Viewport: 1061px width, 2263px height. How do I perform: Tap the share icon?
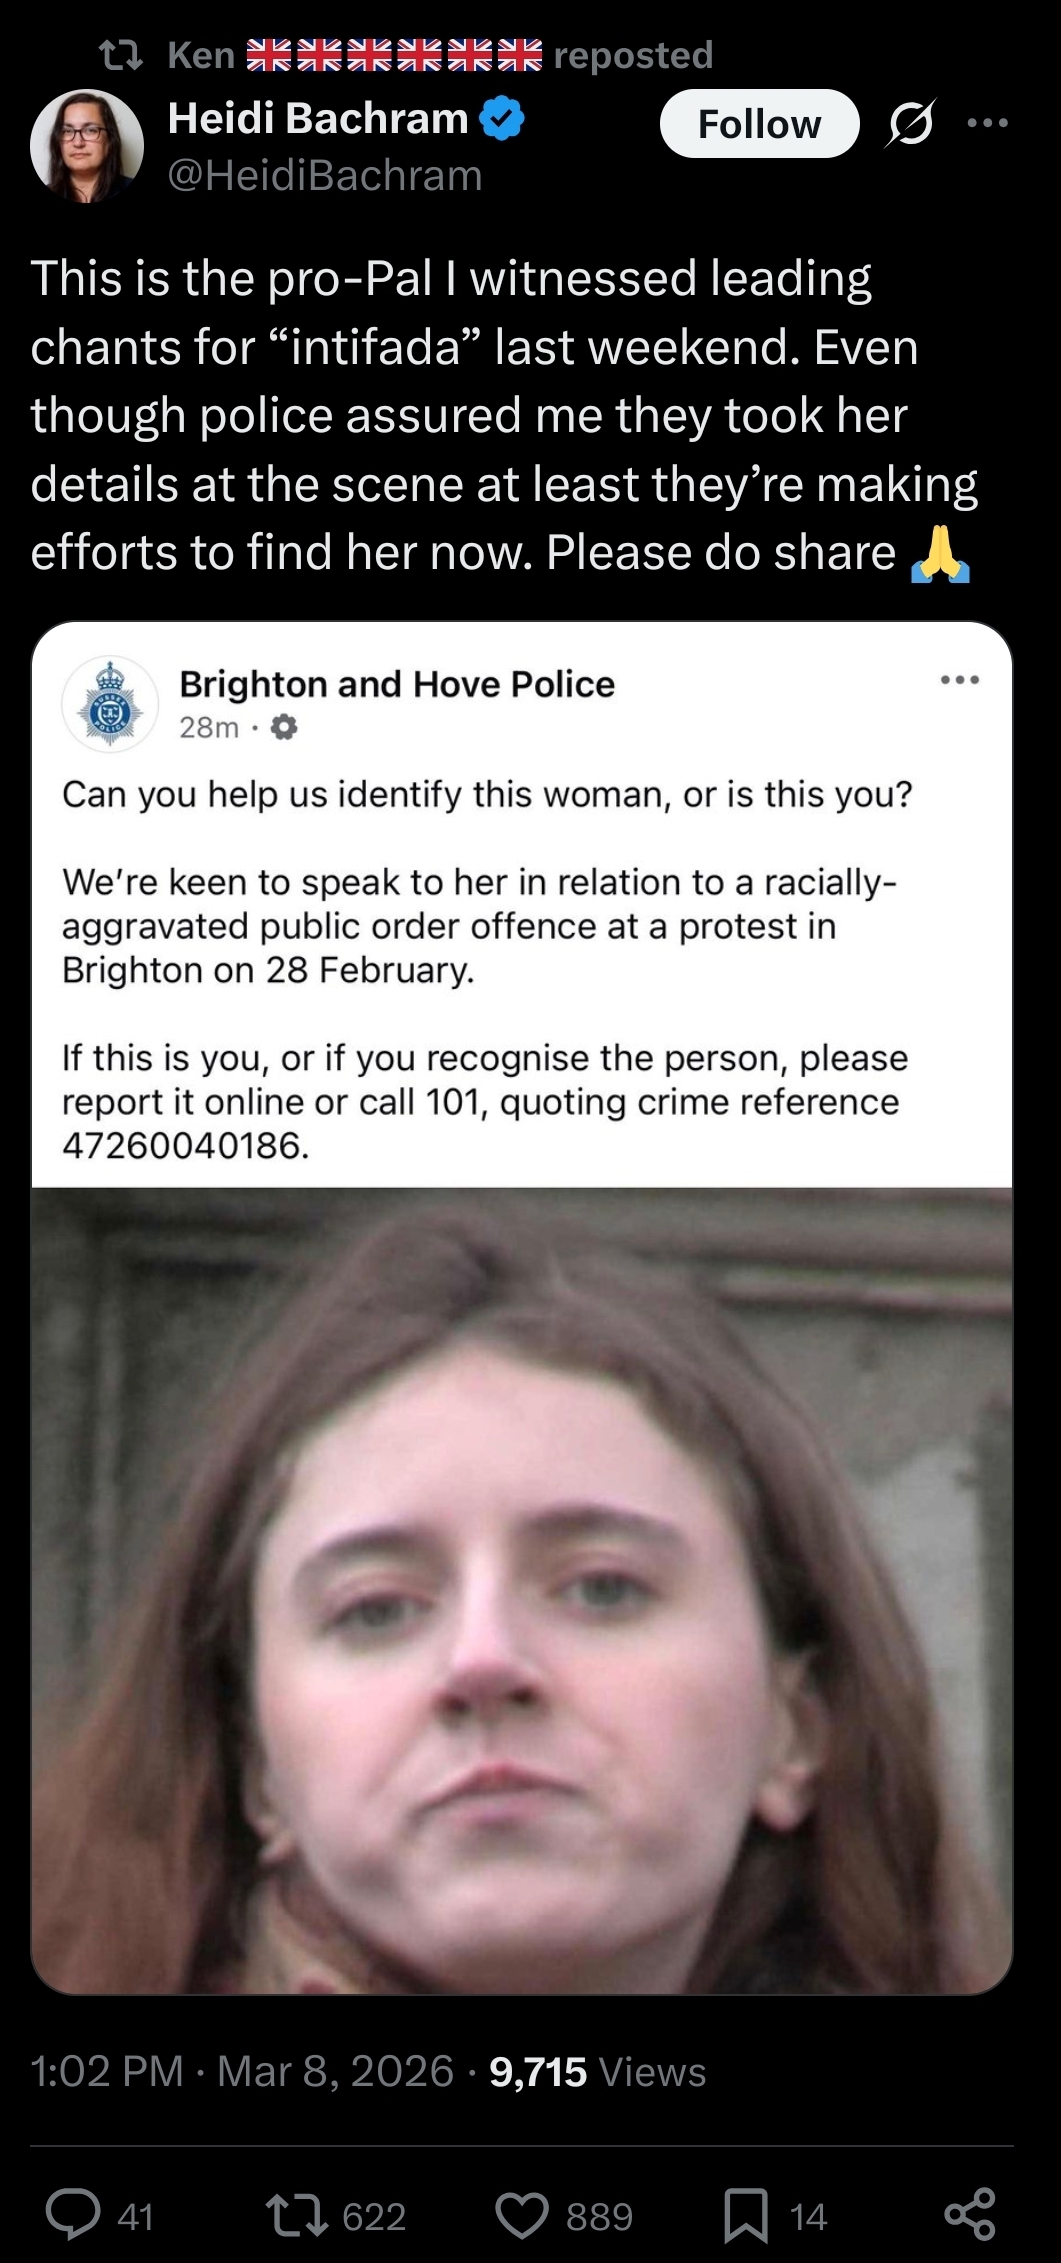pyautogui.click(x=969, y=2214)
